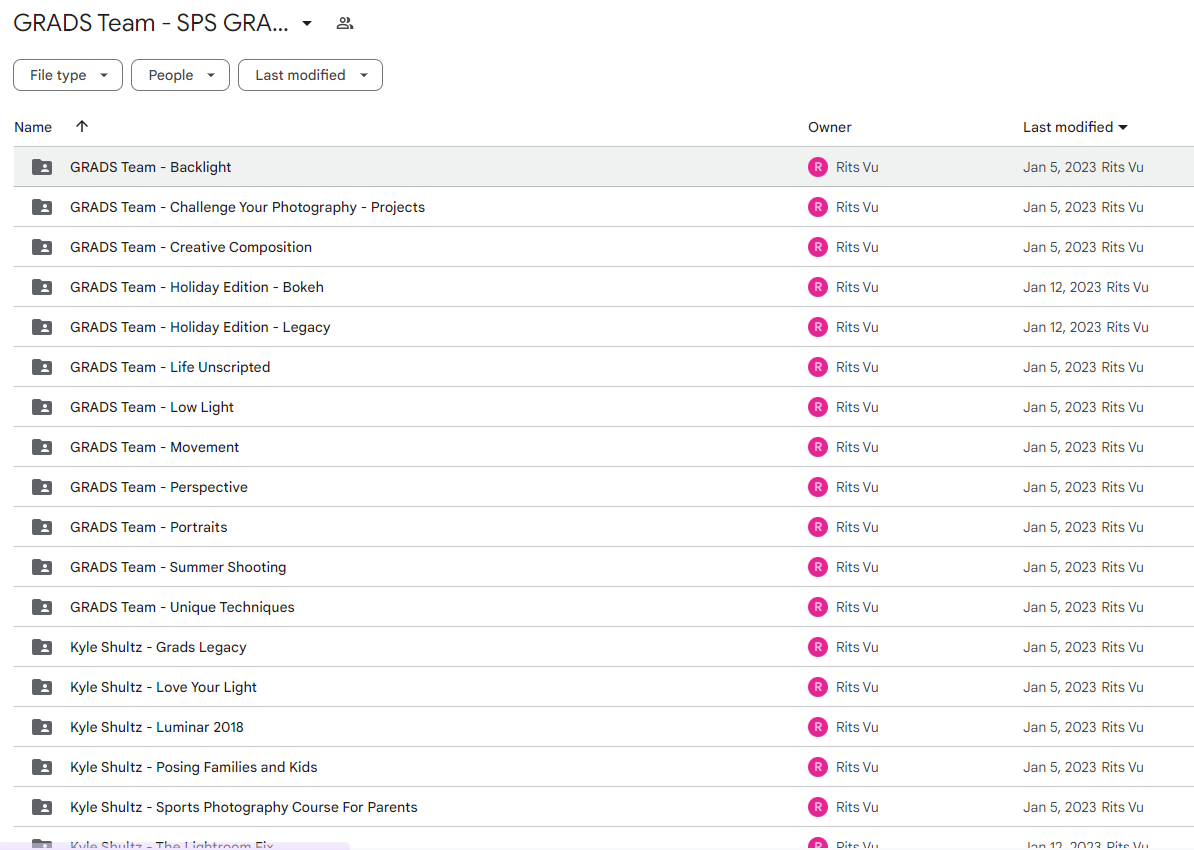Click folder icon of GRADS Team - Movement
The image size is (1194, 850).
(42, 447)
